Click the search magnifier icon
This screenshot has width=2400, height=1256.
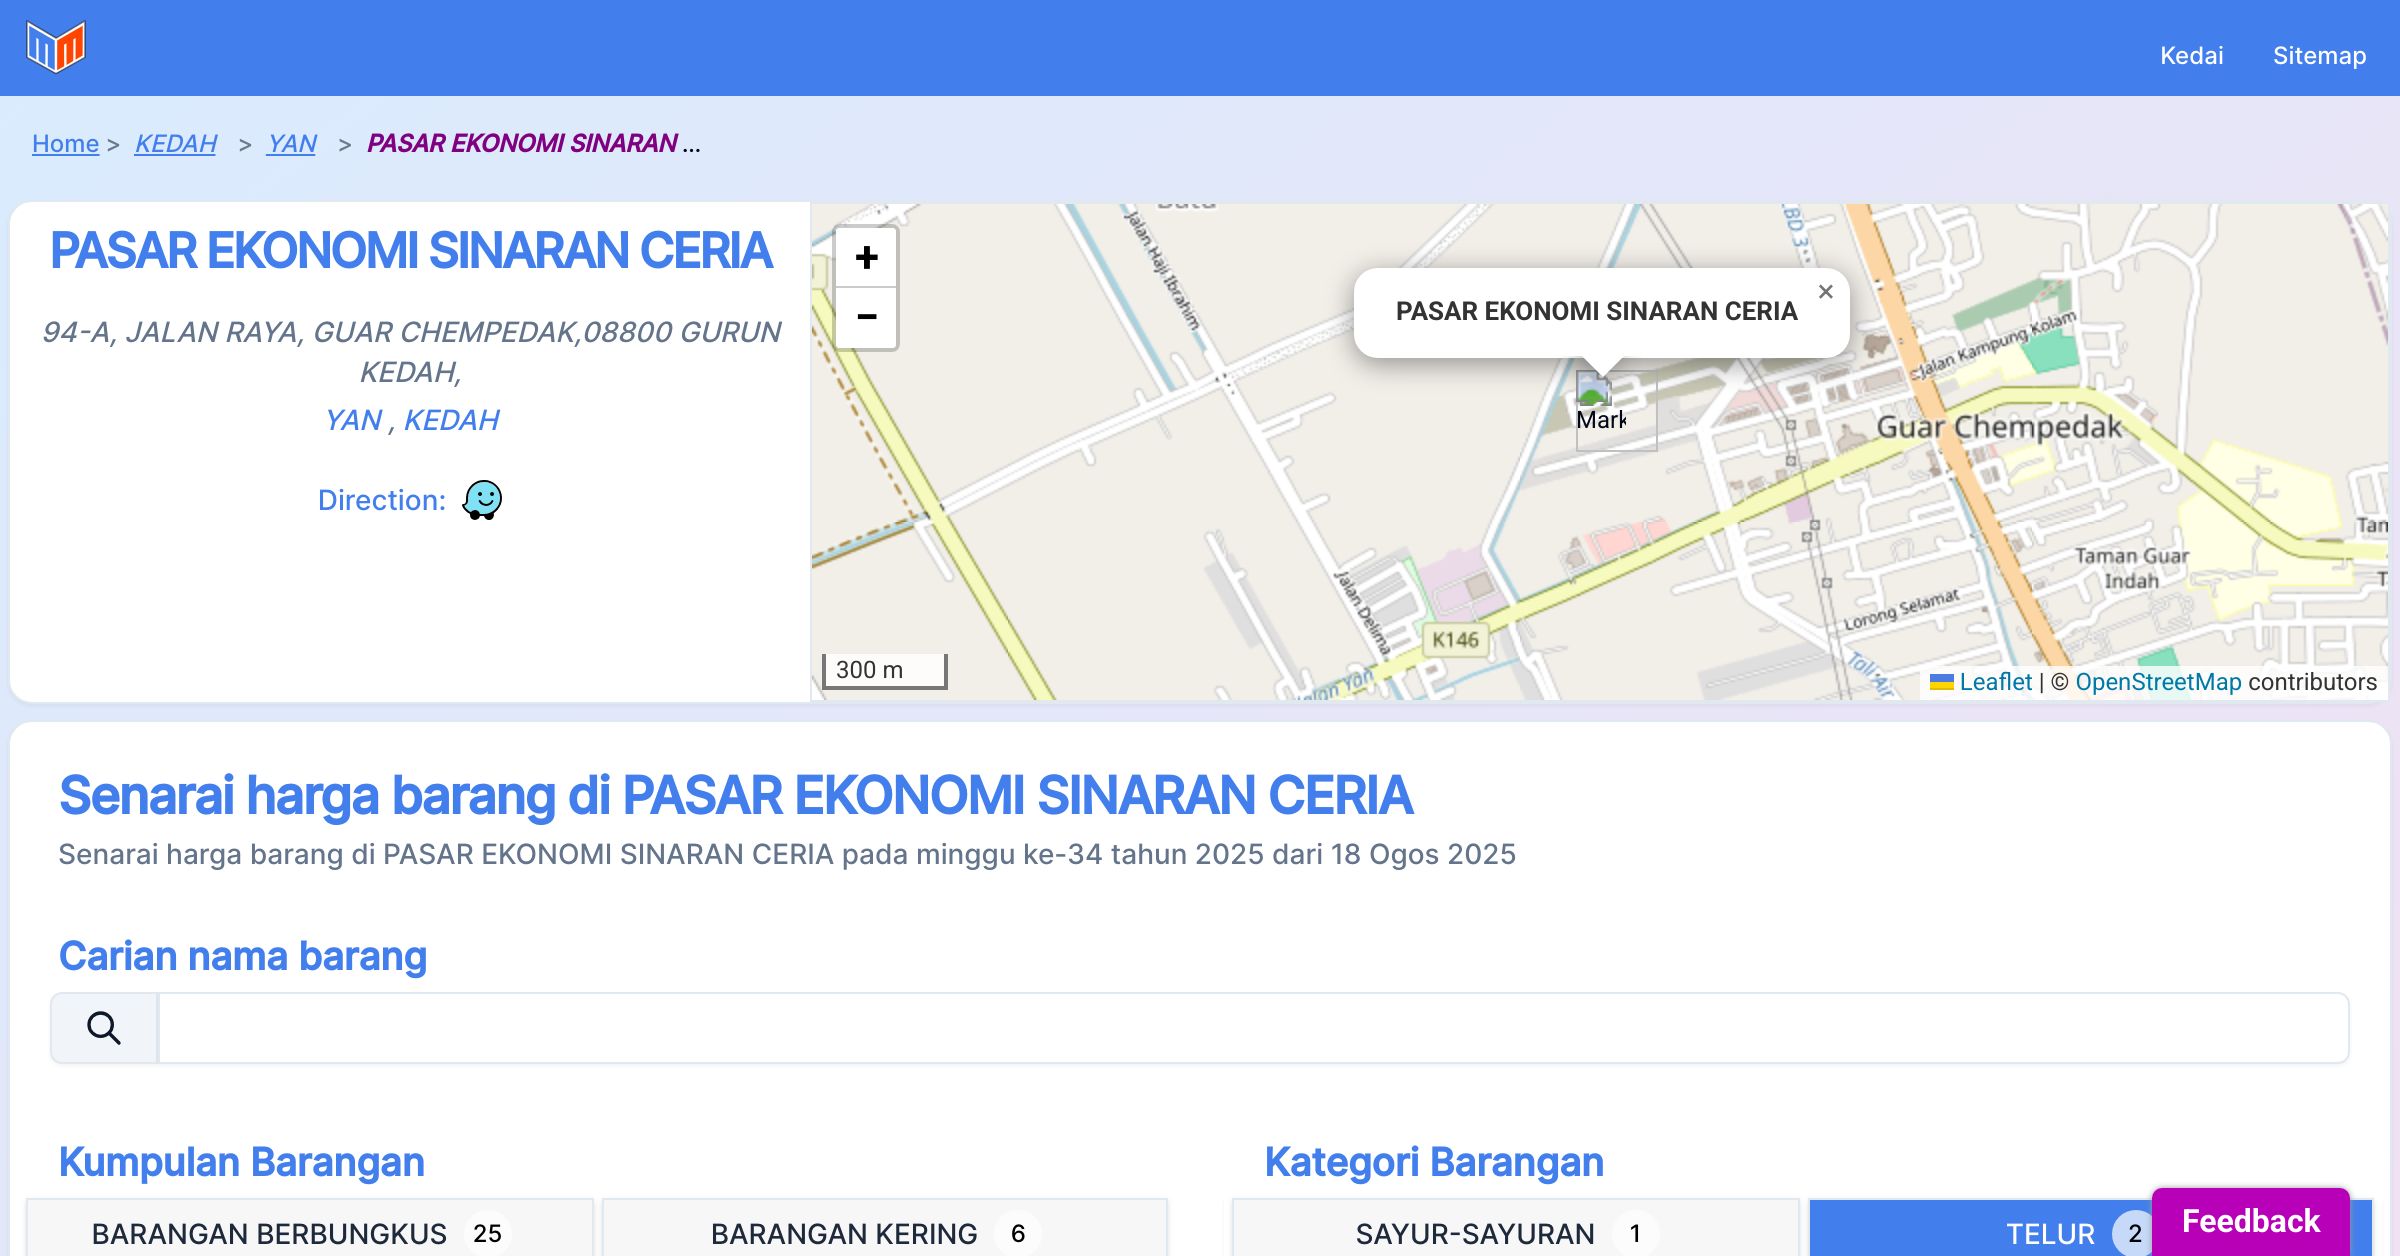tap(104, 1028)
